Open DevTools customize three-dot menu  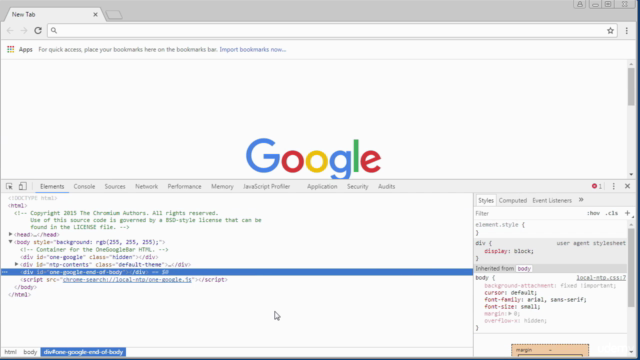[613, 186]
